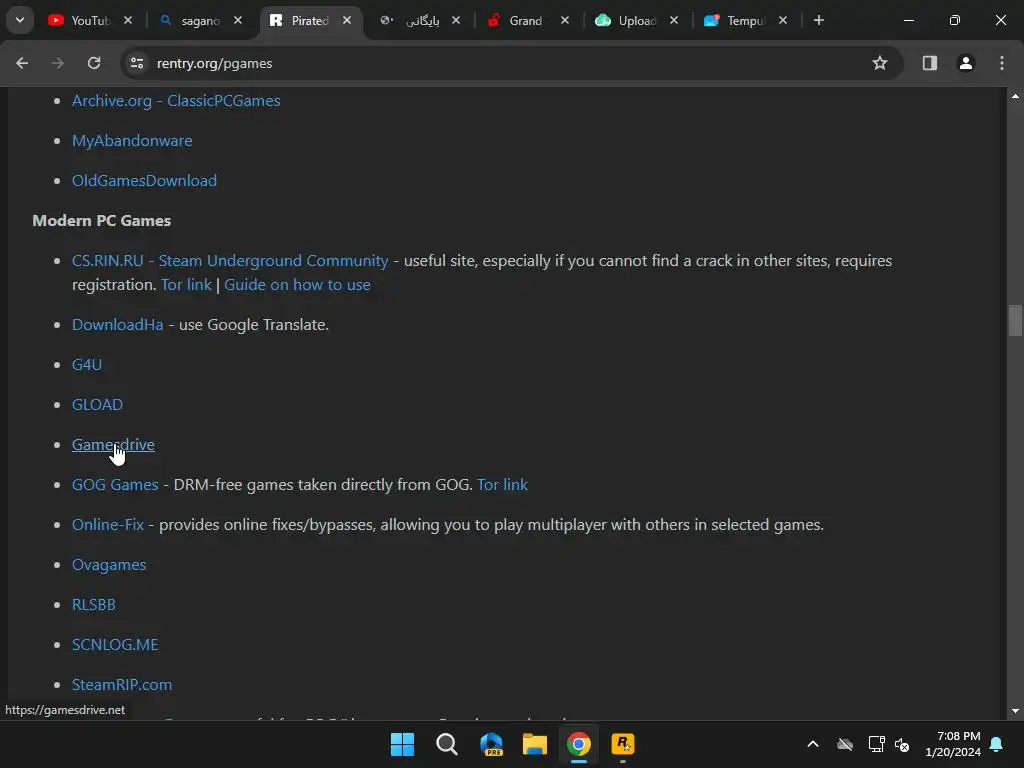
Task: Bookmark this page with star
Action: 880,63
